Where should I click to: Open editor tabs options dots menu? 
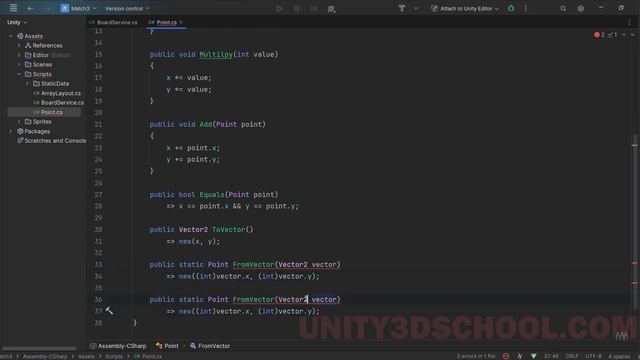coord(629,22)
